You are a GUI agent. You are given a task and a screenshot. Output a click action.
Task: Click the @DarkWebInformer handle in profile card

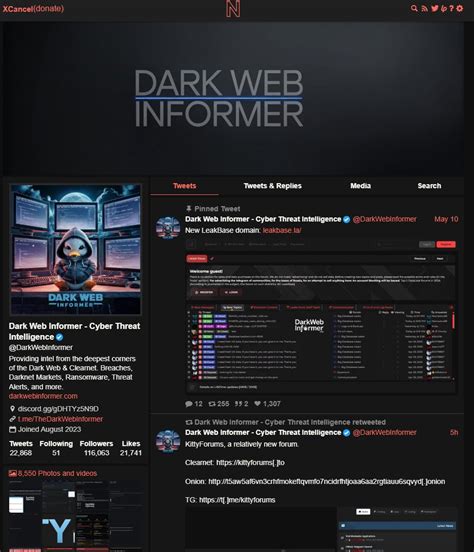[x=41, y=347]
